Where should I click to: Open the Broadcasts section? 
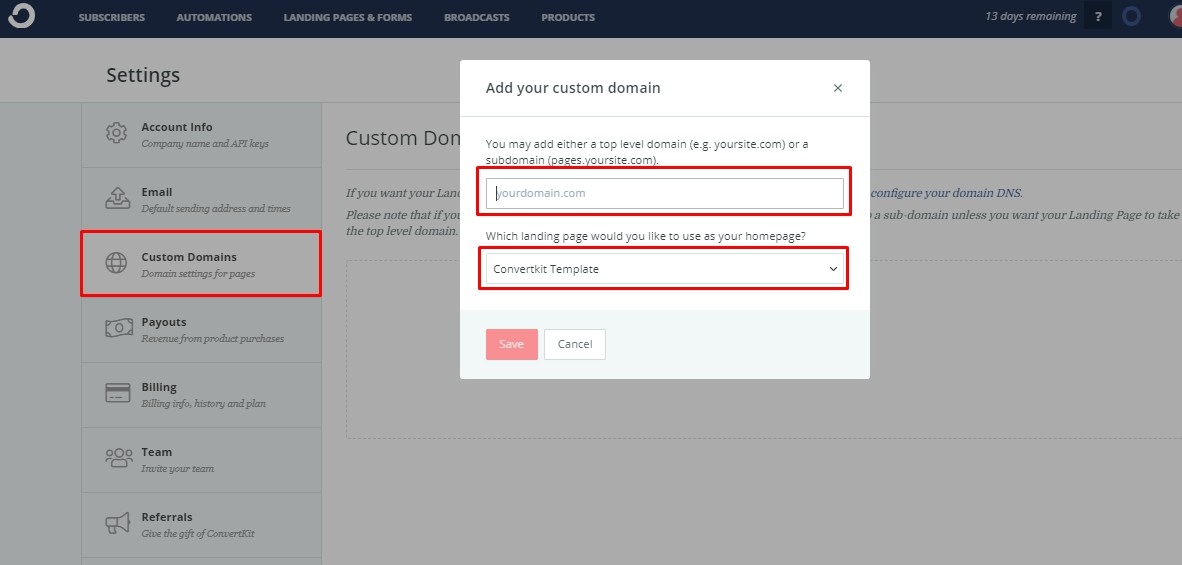tap(476, 17)
